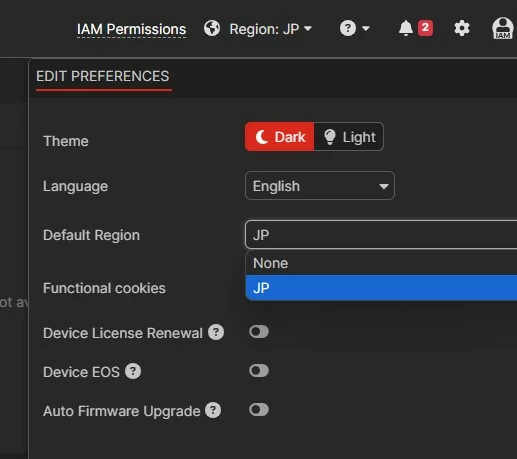This screenshot has height=459, width=517.
Task: Enable Auto Firmware Upgrade toggle
Action: click(259, 410)
